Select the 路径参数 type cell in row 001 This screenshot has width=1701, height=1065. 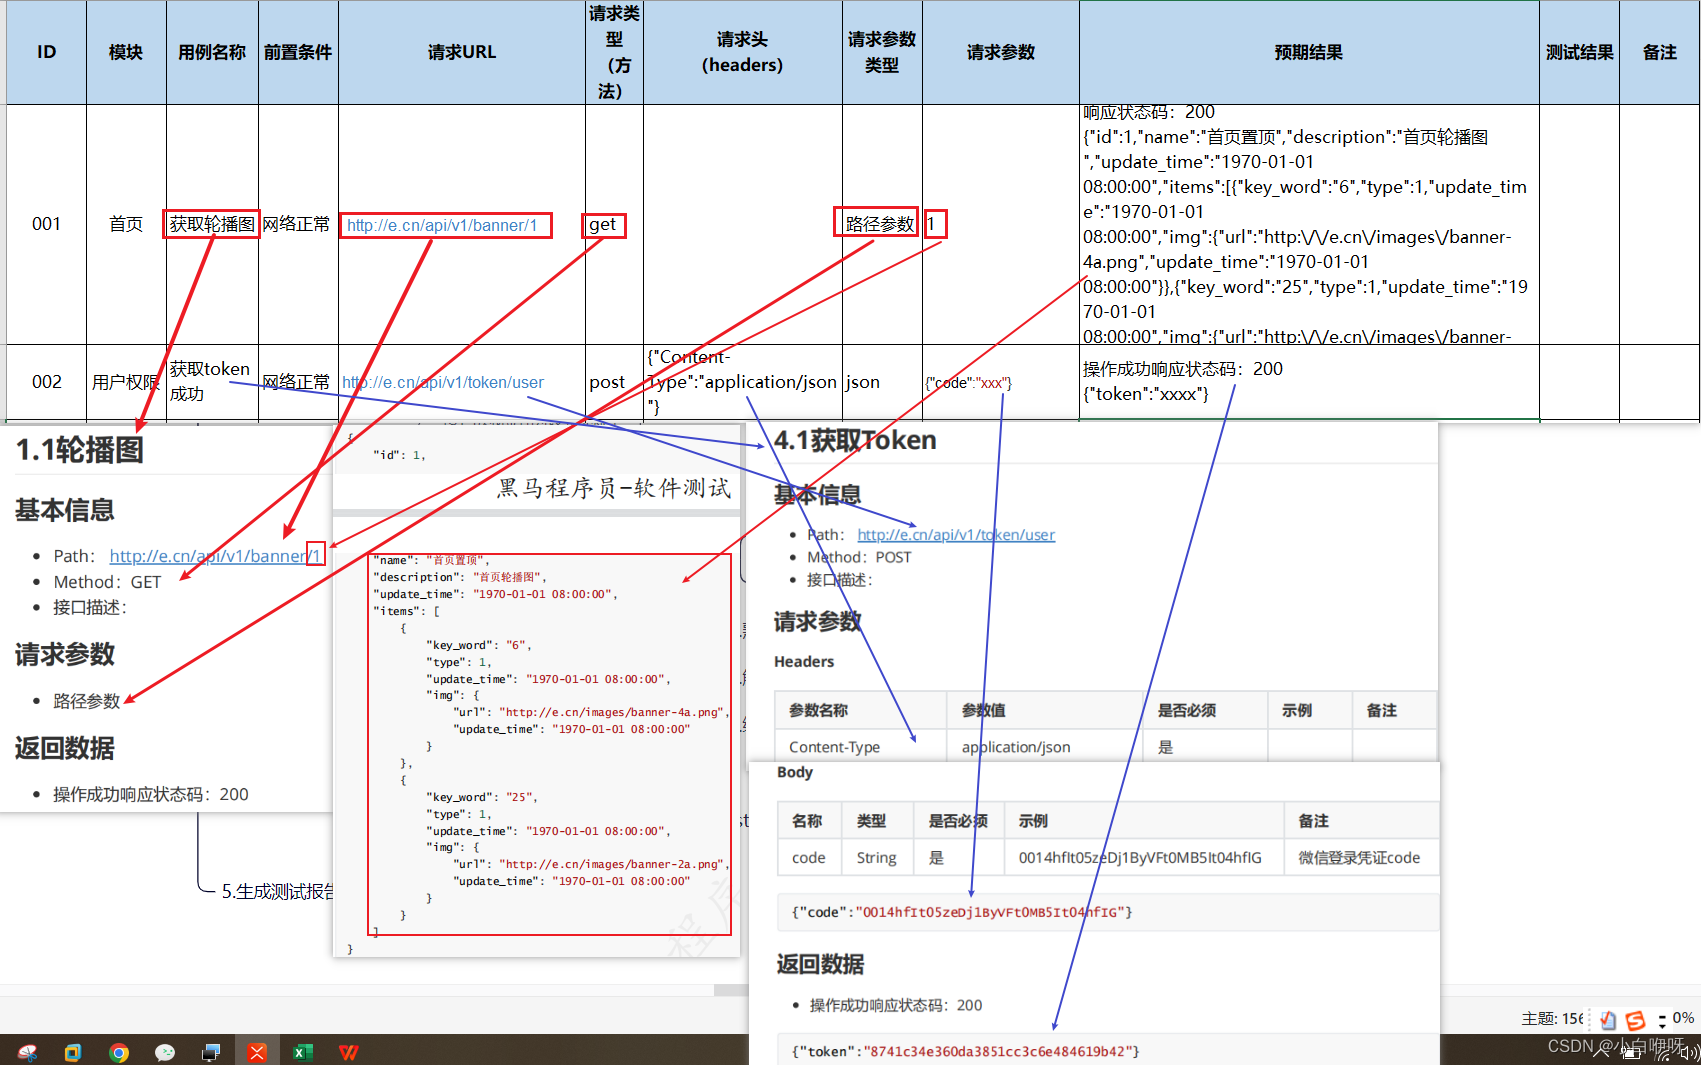pos(882,224)
